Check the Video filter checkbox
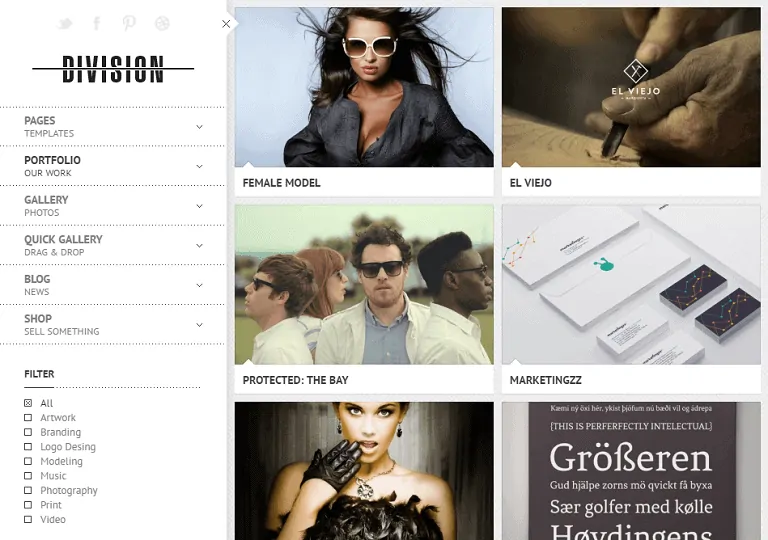 [x=28, y=519]
